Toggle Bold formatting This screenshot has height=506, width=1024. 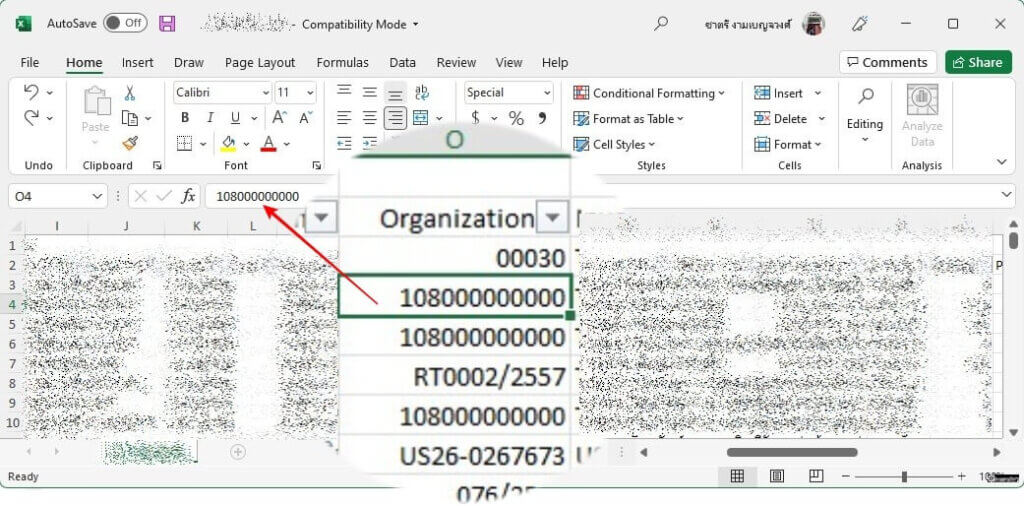click(x=185, y=118)
